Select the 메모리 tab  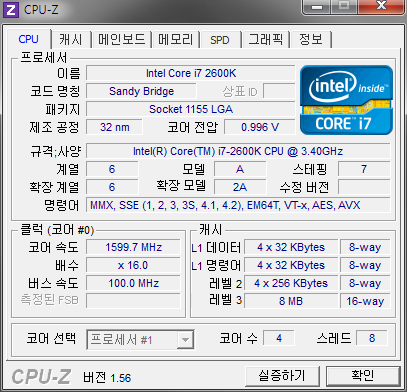[x=176, y=40]
